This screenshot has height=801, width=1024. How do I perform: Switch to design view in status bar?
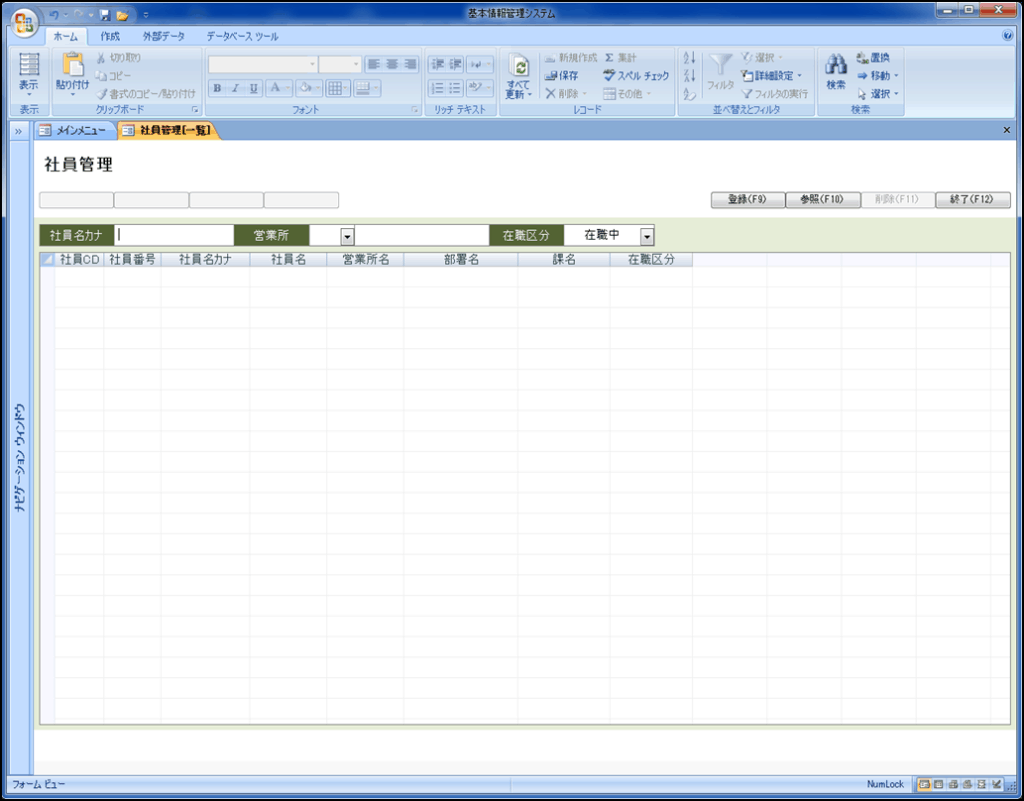point(997,784)
